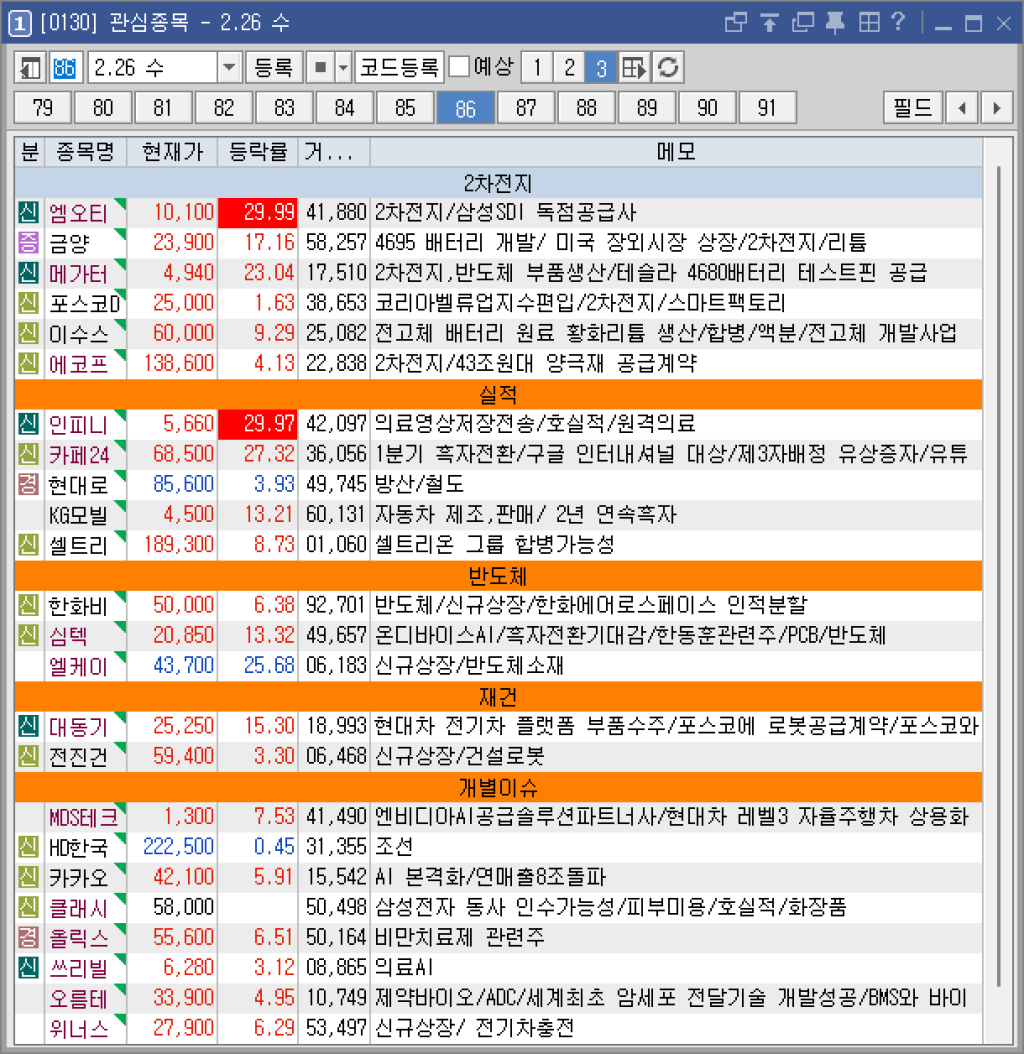The width and height of the screenshot is (1024, 1054).
Task: Click the refresh icon
Action: [668, 67]
